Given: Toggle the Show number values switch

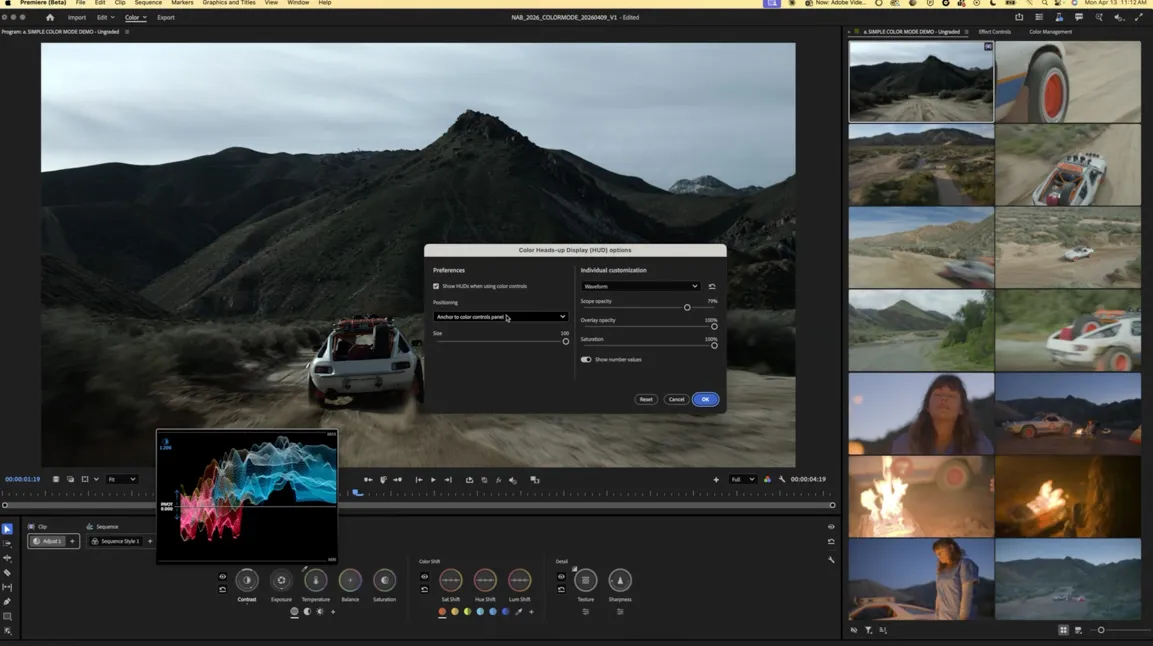Looking at the screenshot, I should (x=586, y=360).
